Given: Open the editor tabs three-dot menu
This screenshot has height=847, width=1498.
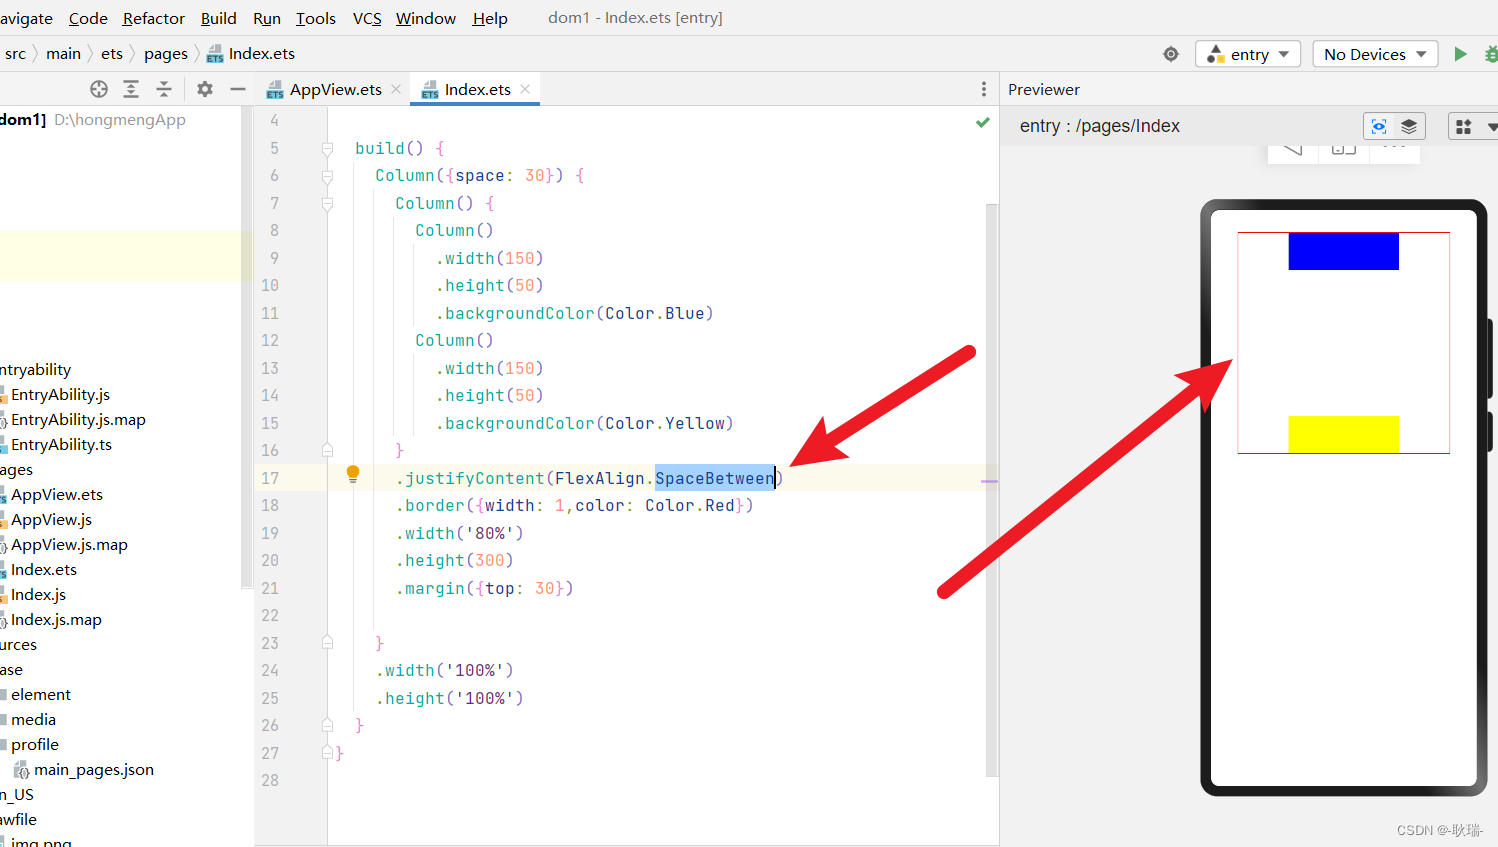Looking at the screenshot, I should coord(984,89).
